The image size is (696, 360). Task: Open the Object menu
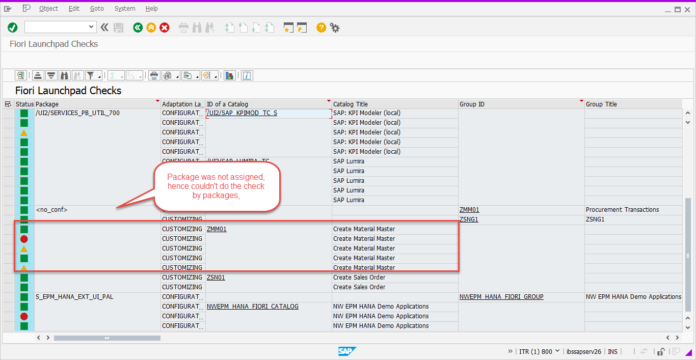pyautogui.click(x=48, y=8)
